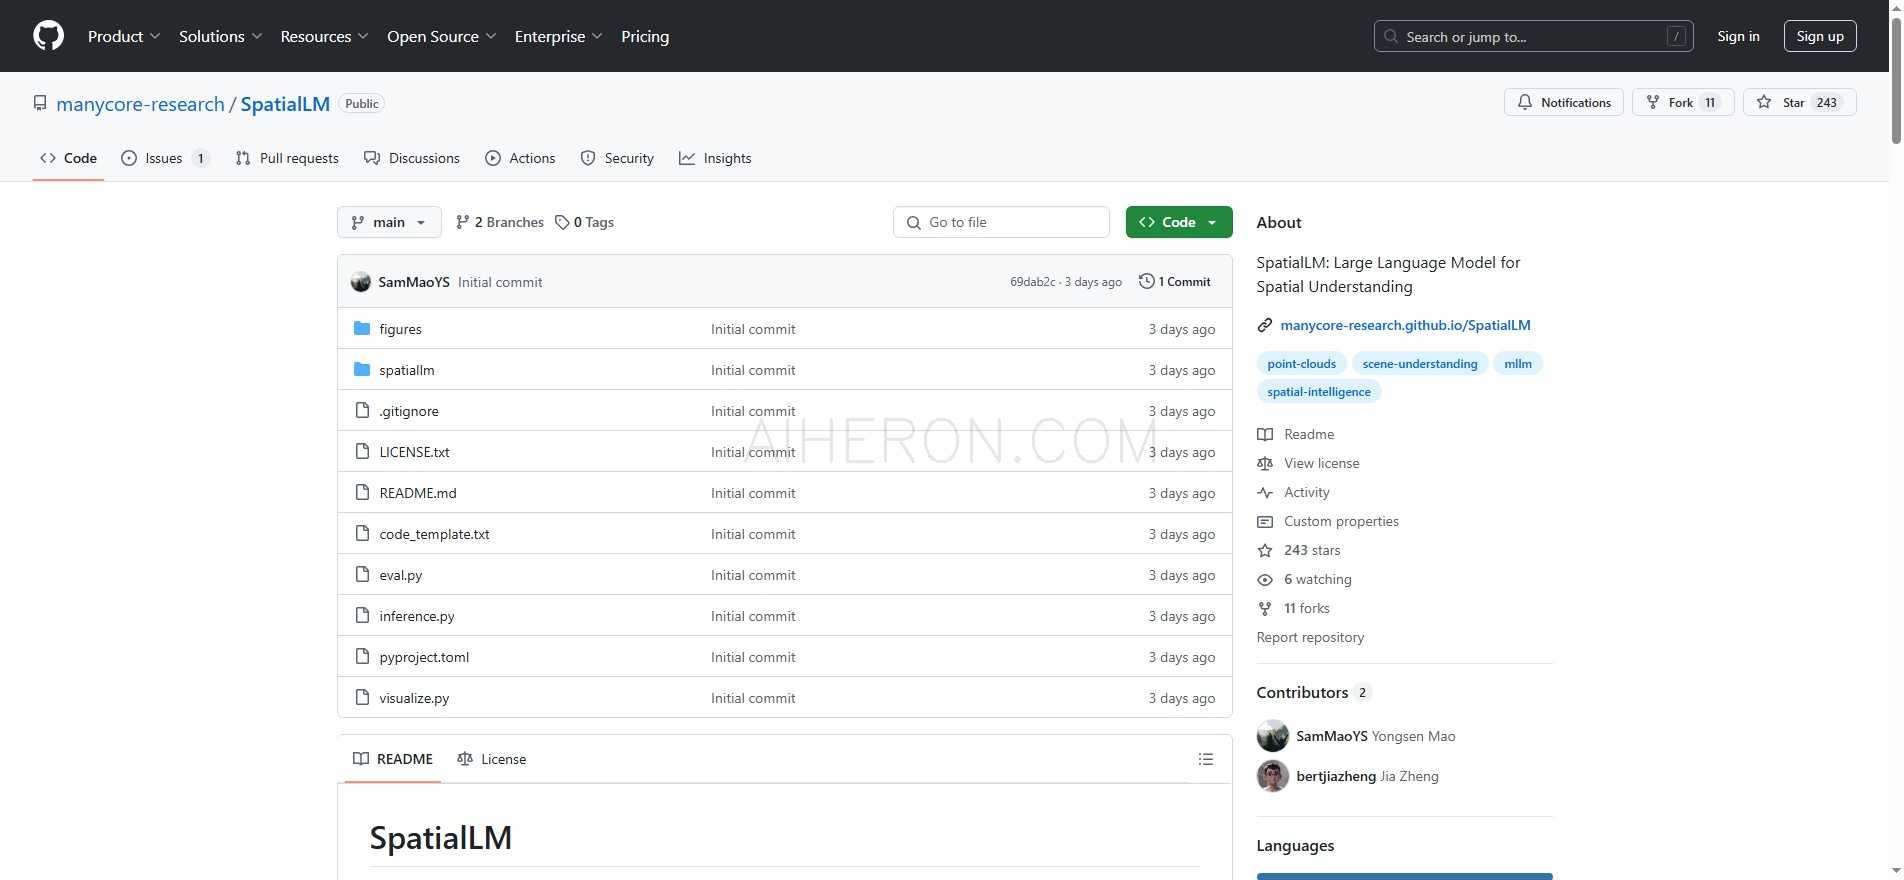Viewport: 1904px width, 880px height.
Task: Expand the main branch dropdown
Action: (389, 222)
